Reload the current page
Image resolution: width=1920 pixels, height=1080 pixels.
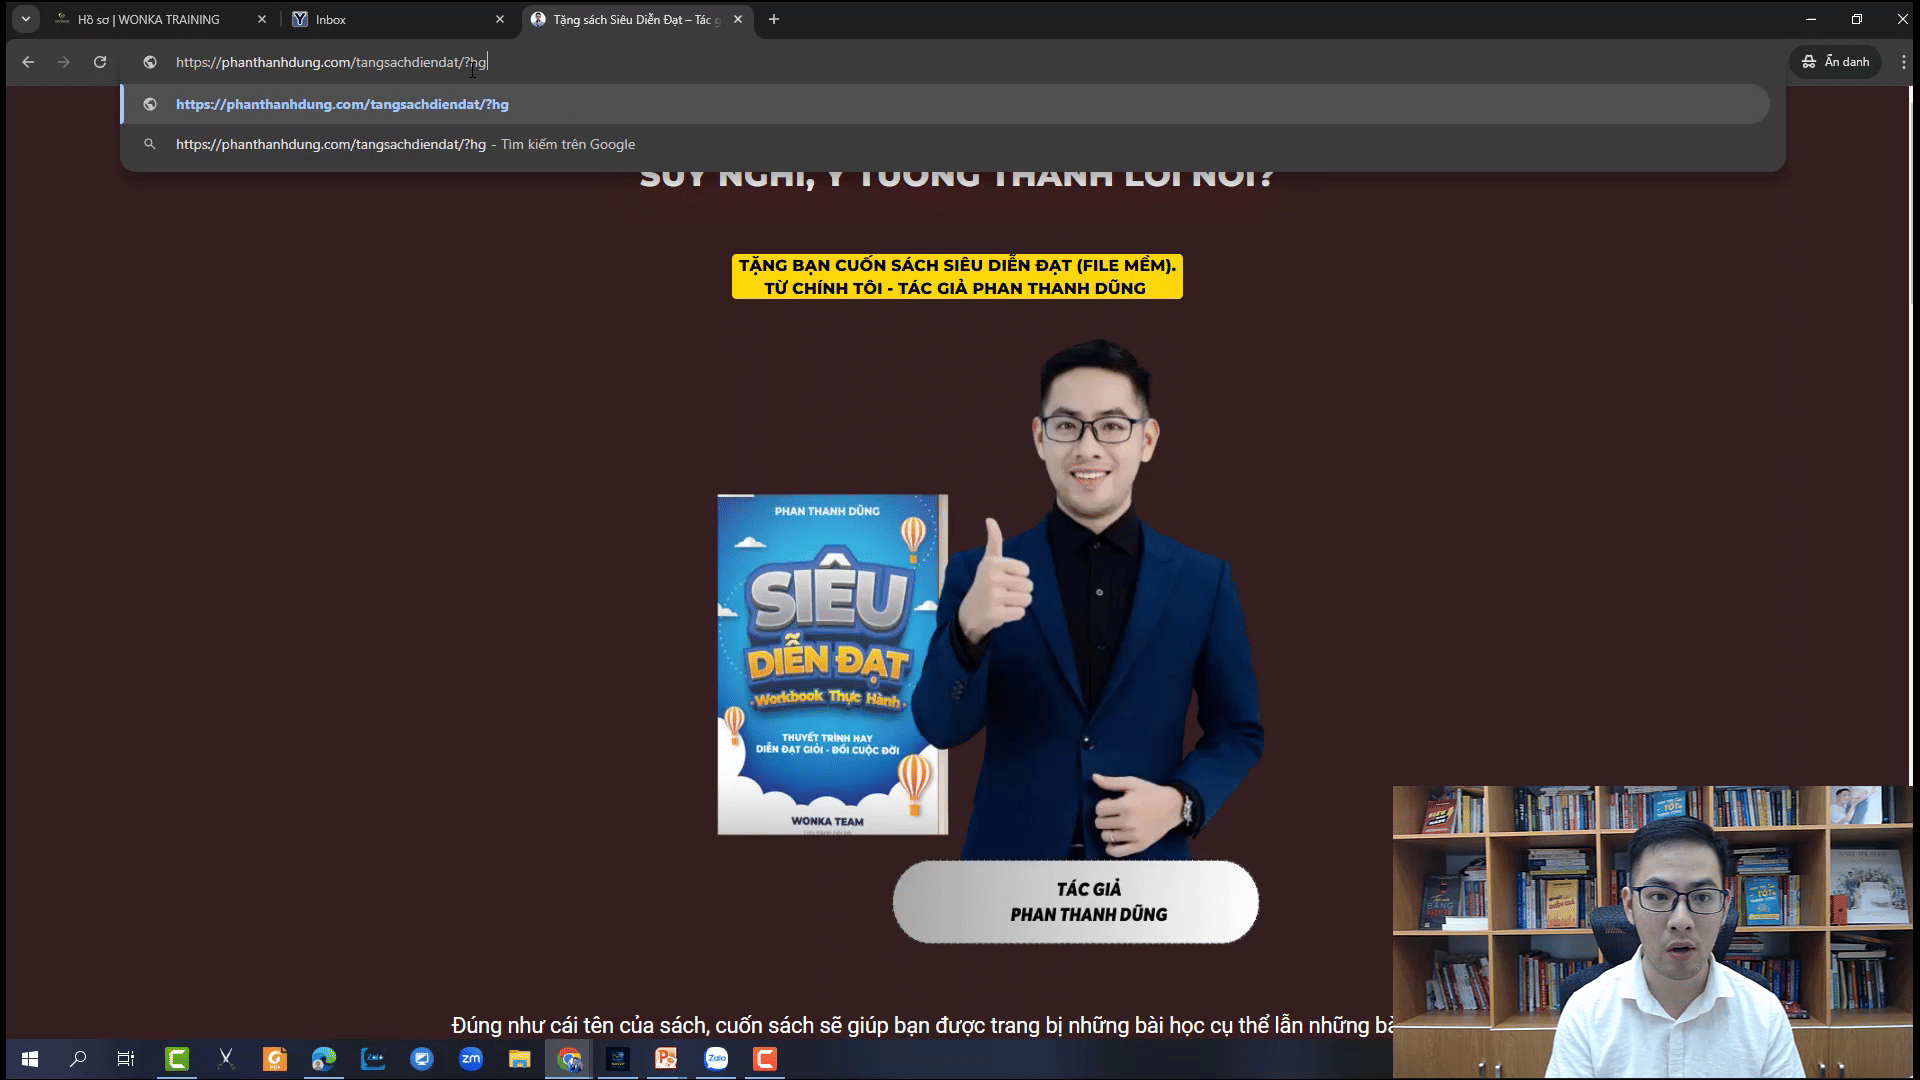[100, 62]
